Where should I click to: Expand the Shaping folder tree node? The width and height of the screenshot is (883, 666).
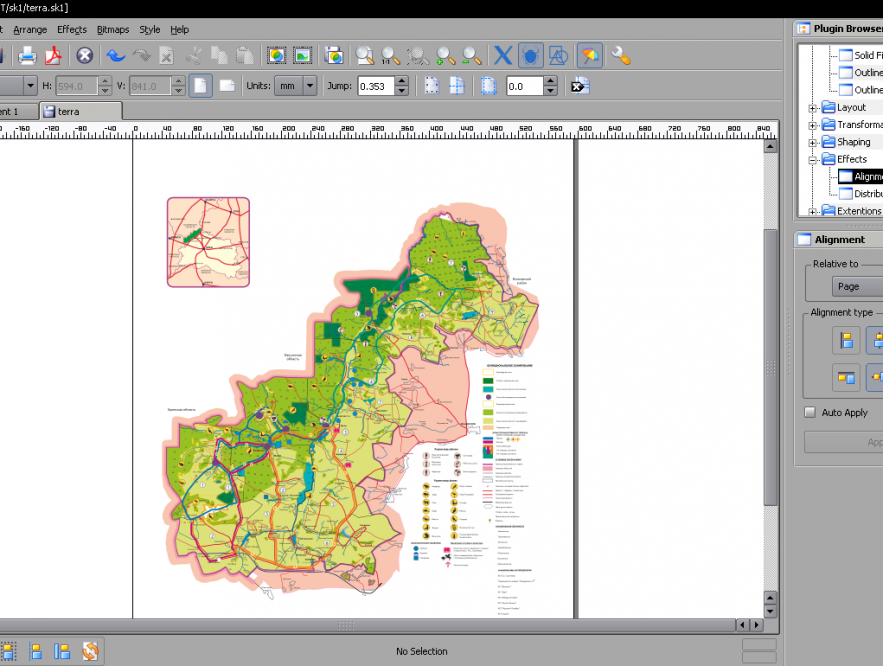[x=812, y=143]
